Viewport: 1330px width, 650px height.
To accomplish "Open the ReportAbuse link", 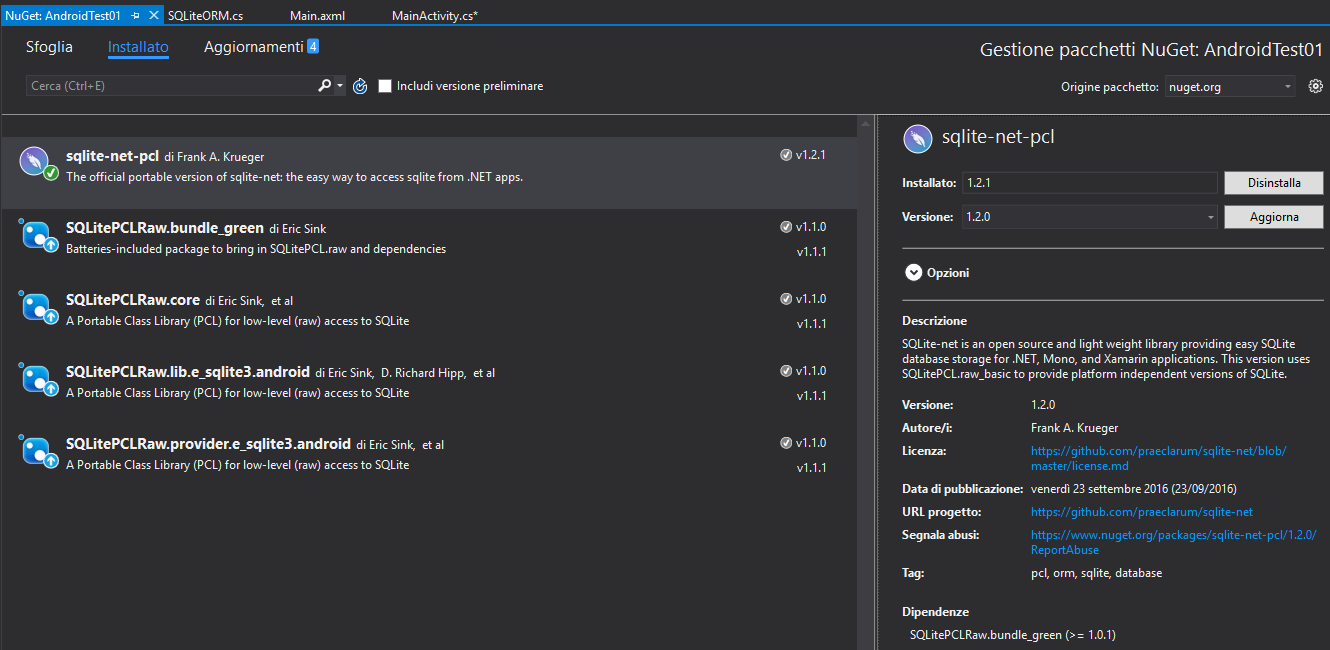I will tap(1173, 542).
